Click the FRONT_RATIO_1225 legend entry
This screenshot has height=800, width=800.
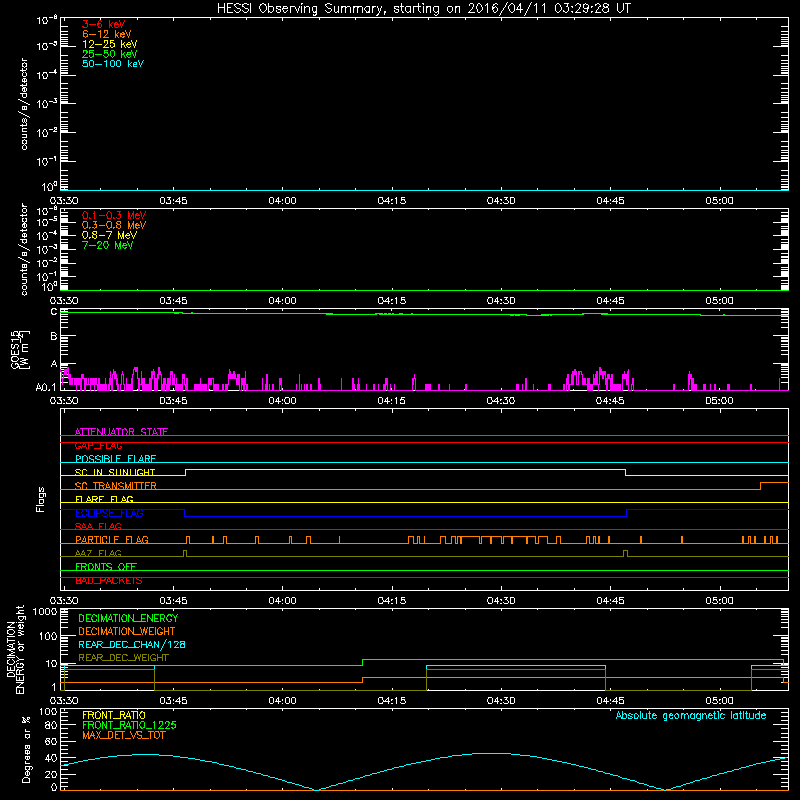pyautogui.click(x=129, y=725)
